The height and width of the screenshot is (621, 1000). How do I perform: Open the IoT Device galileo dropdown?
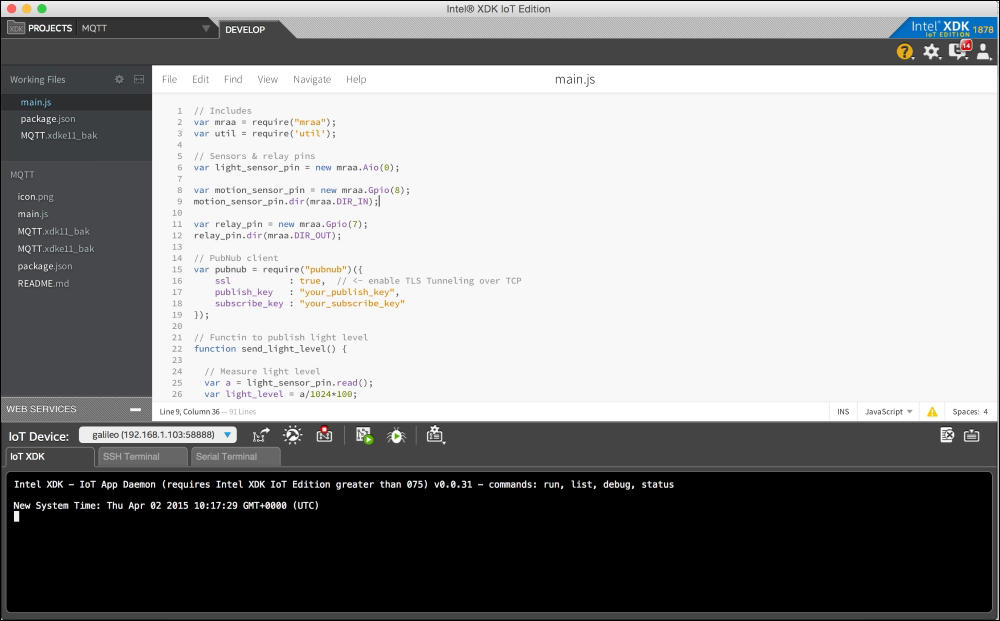tap(158, 435)
